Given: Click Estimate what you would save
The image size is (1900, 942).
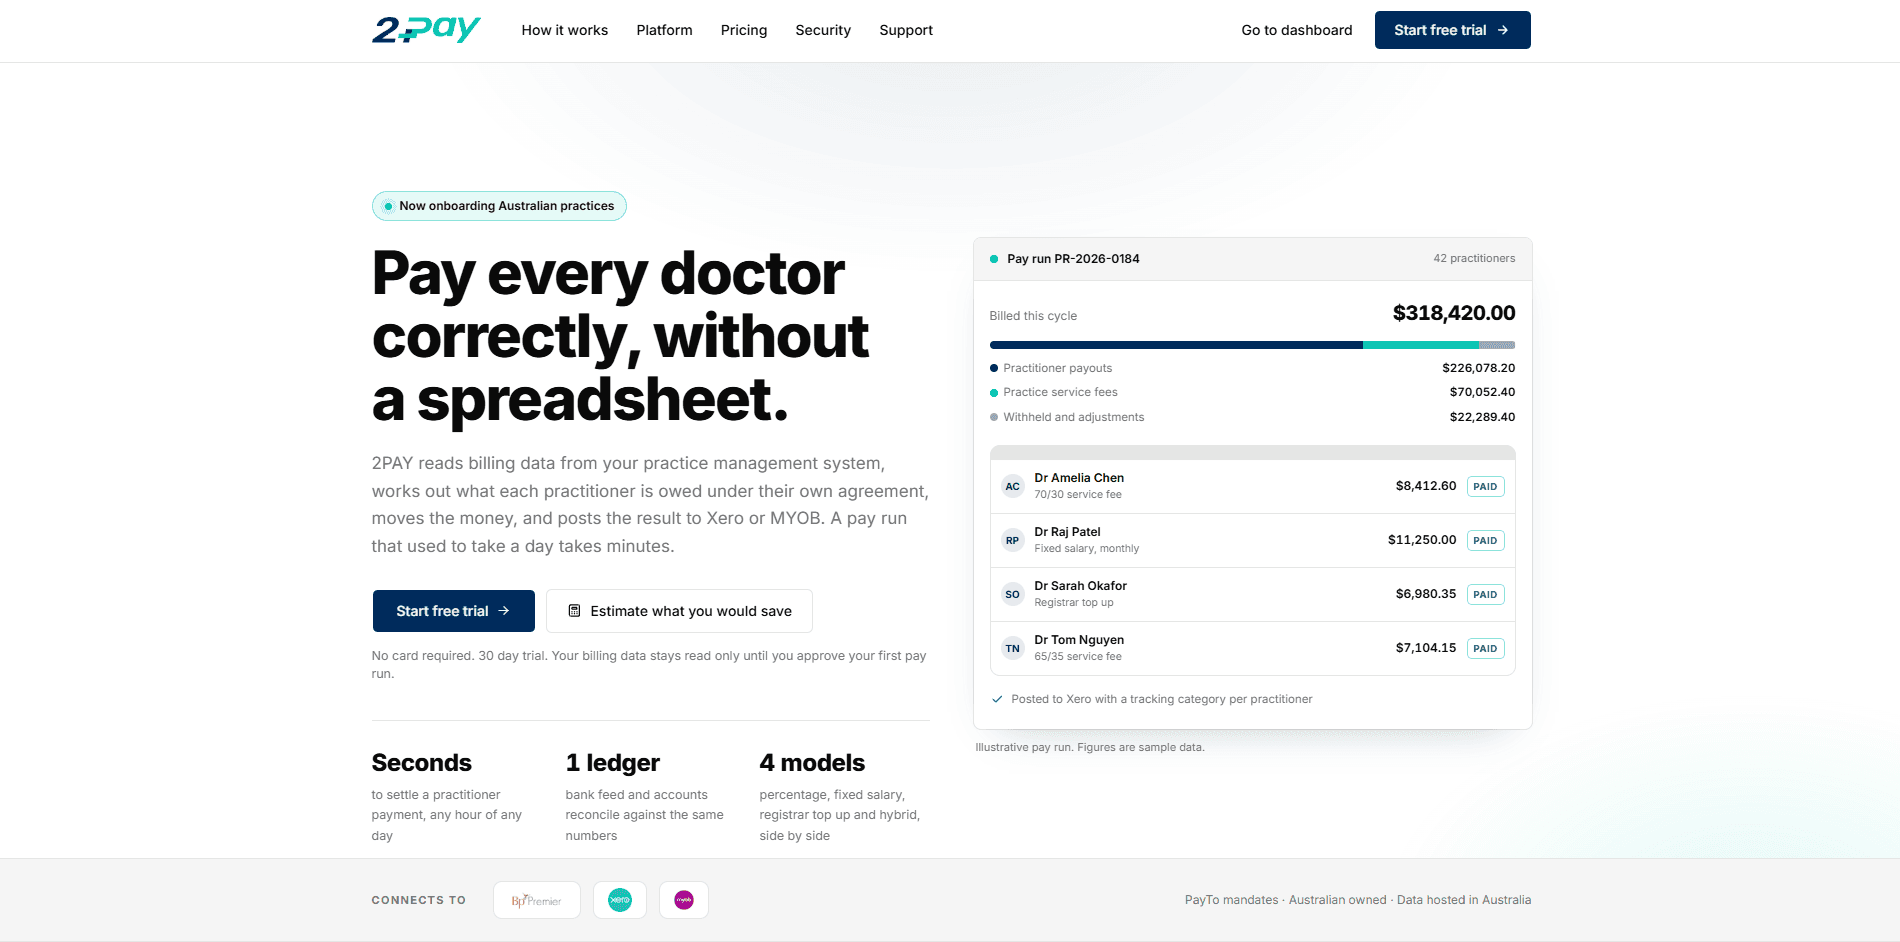Looking at the screenshot, I should pos(679,611).
